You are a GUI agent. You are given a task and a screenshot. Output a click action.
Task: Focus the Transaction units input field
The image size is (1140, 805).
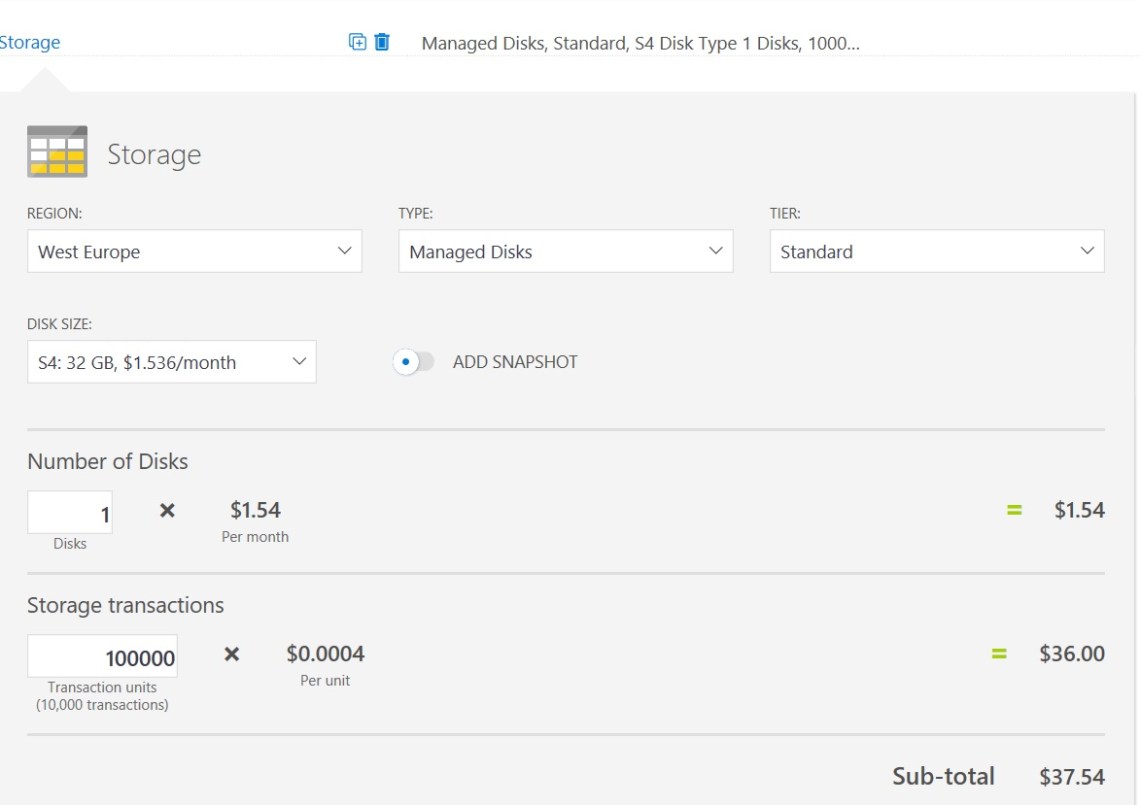(103, 657)
